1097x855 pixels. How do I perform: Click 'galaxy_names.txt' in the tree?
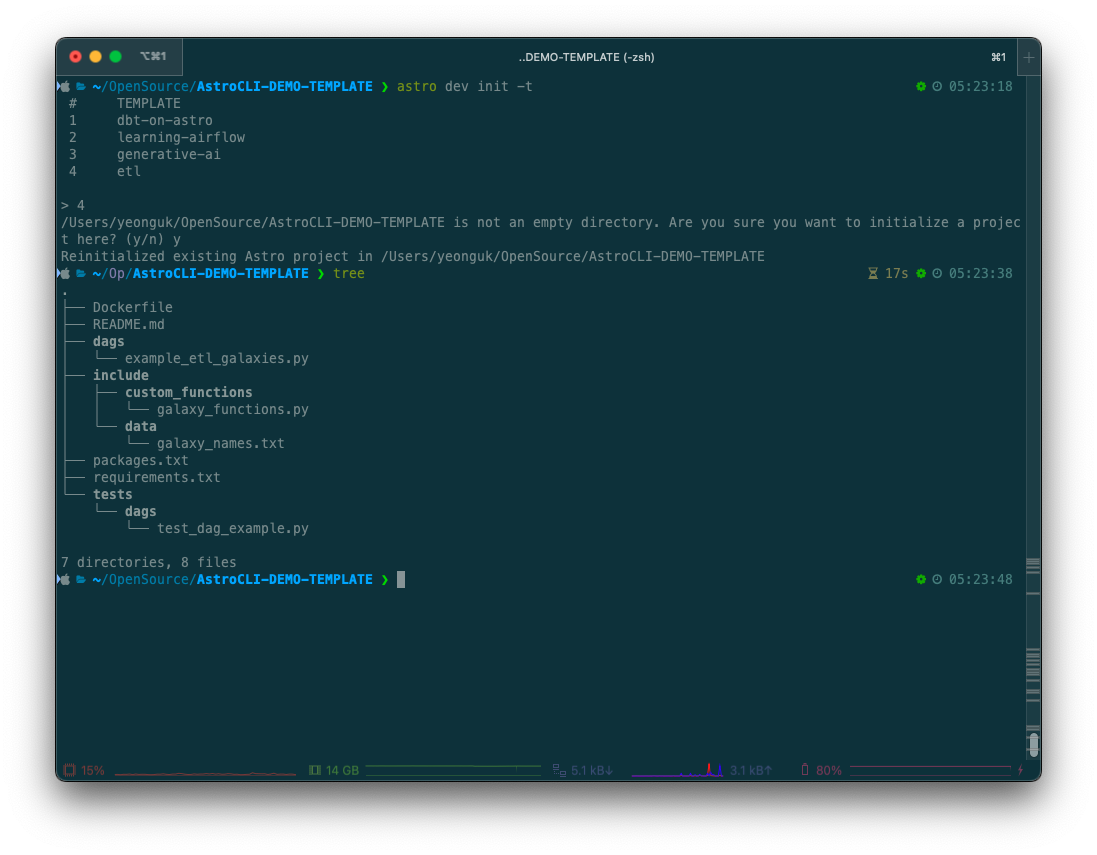[x=220, y=444]
